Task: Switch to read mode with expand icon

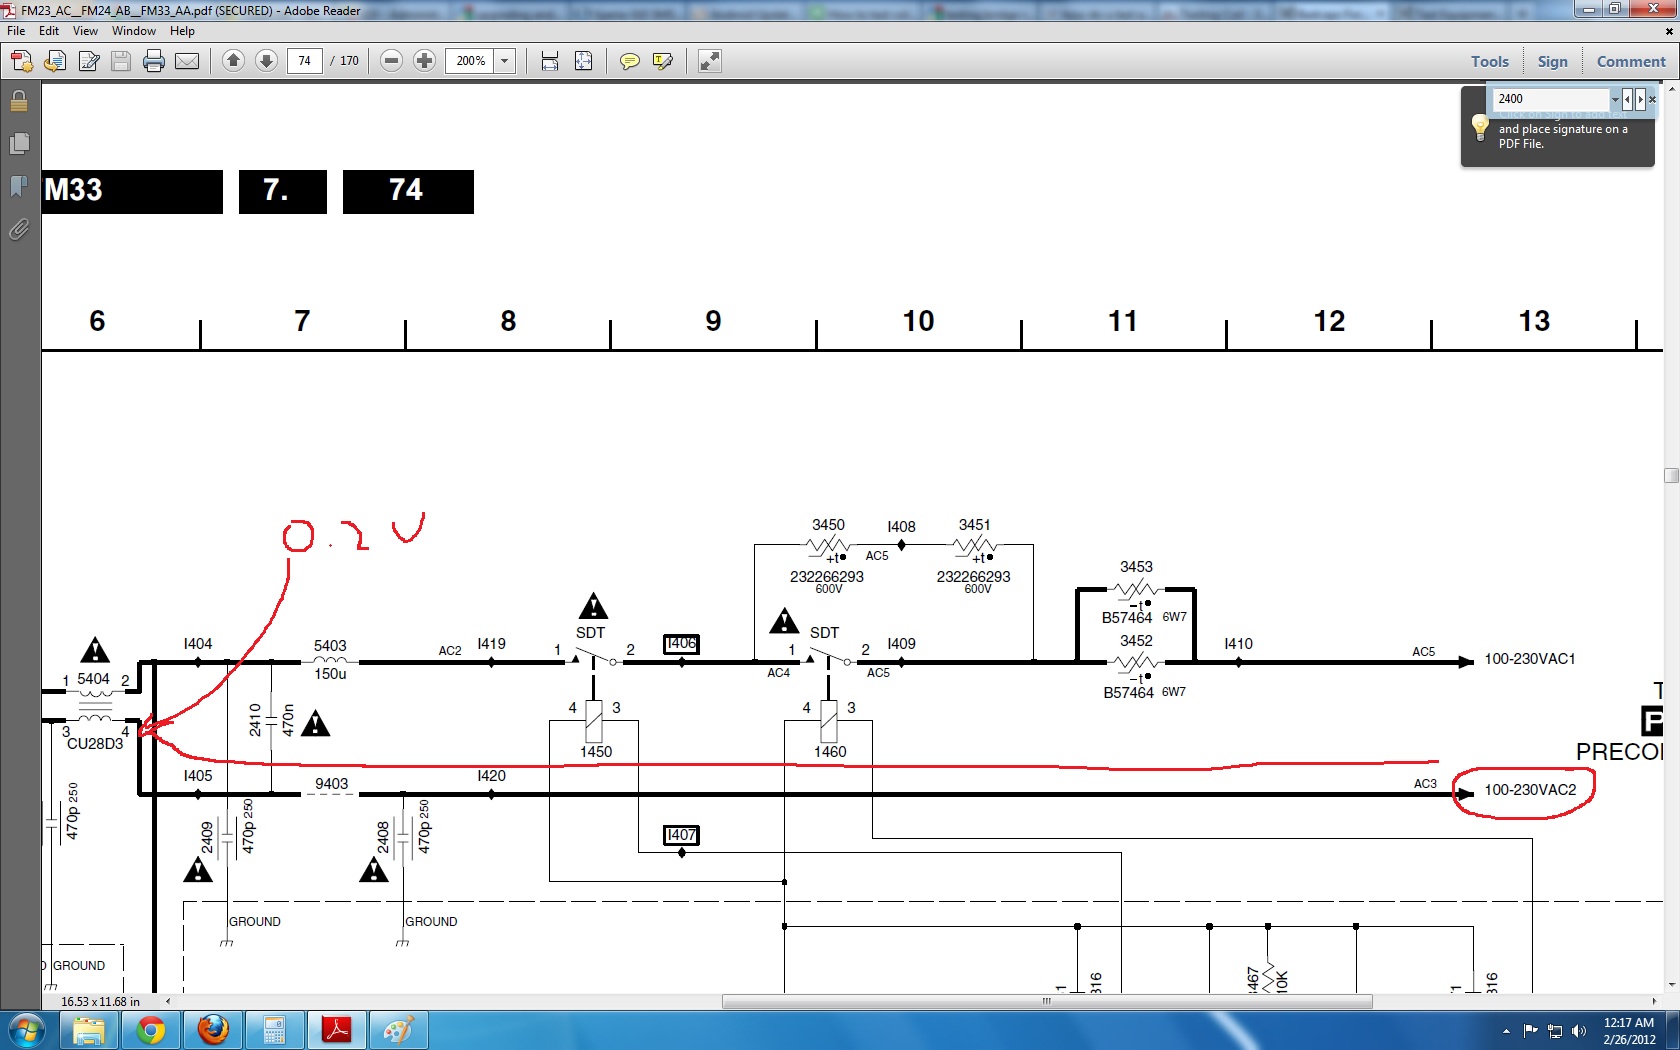Action: 710,61
